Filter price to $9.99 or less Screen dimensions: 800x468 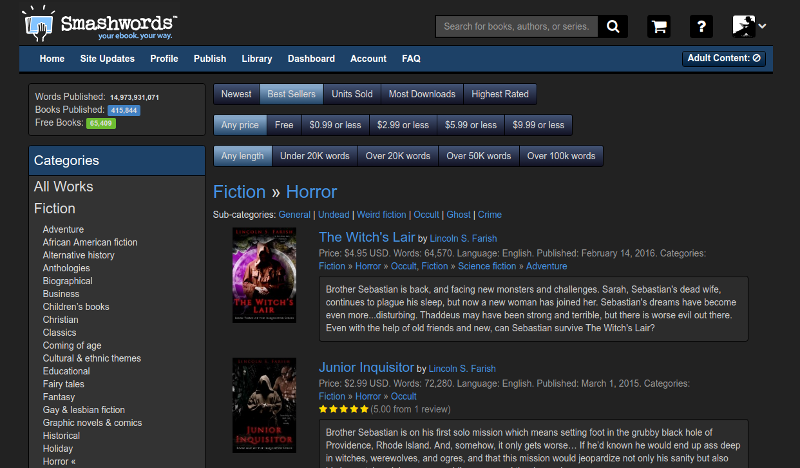point(538,125)
